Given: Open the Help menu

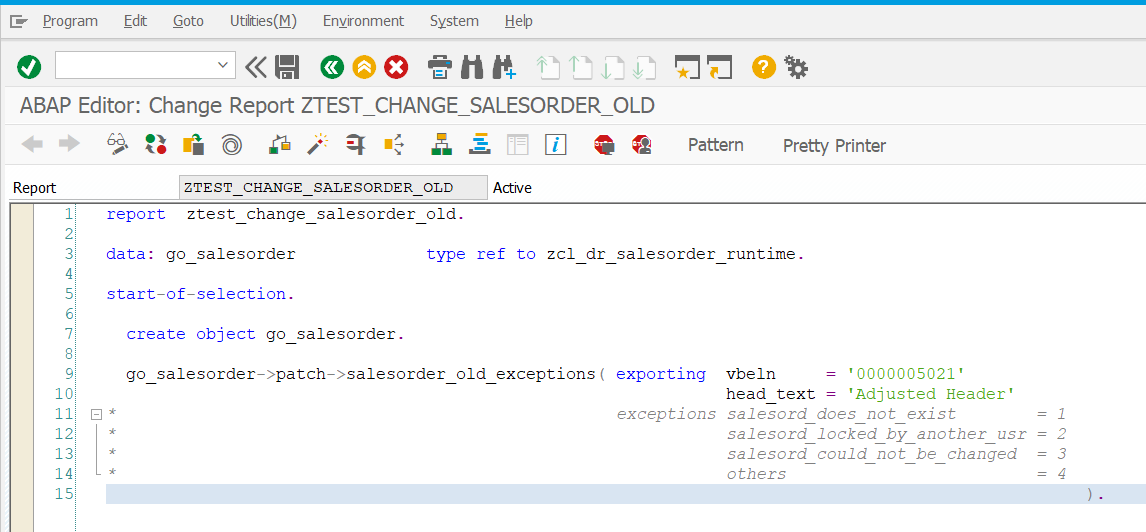Looking at the screenshot, I should tap(518, 21).
